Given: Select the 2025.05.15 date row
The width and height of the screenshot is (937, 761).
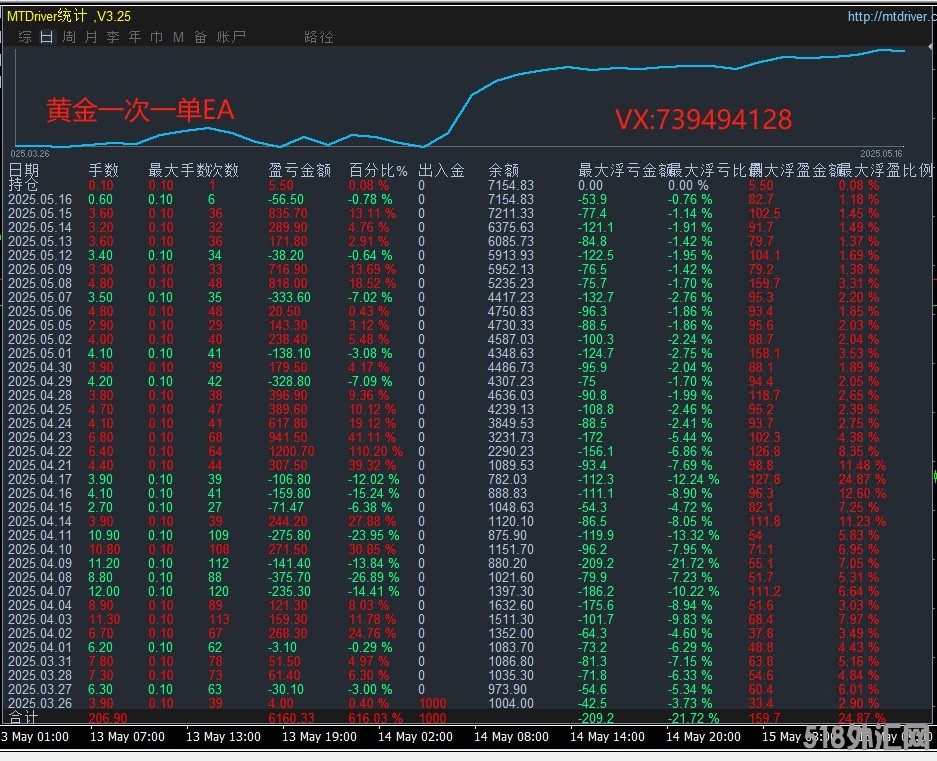Looking at the screenshot, I should [x=40, y=213].
